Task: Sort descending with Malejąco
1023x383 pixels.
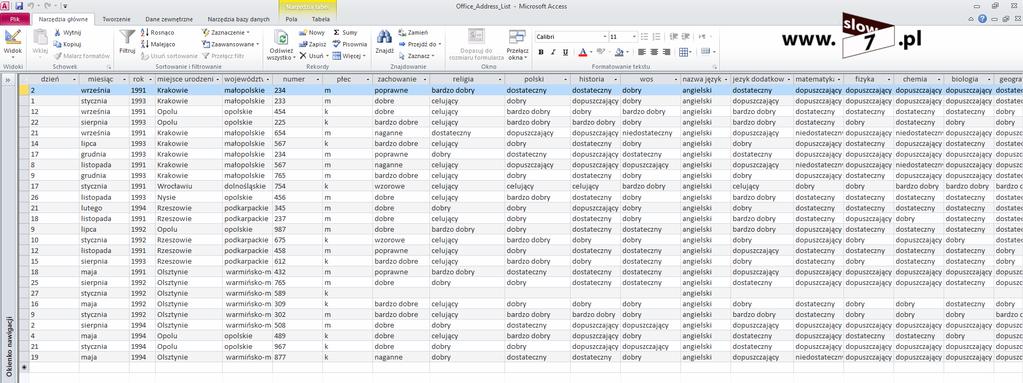Action: pyautogui.click(x=158, y=44)
